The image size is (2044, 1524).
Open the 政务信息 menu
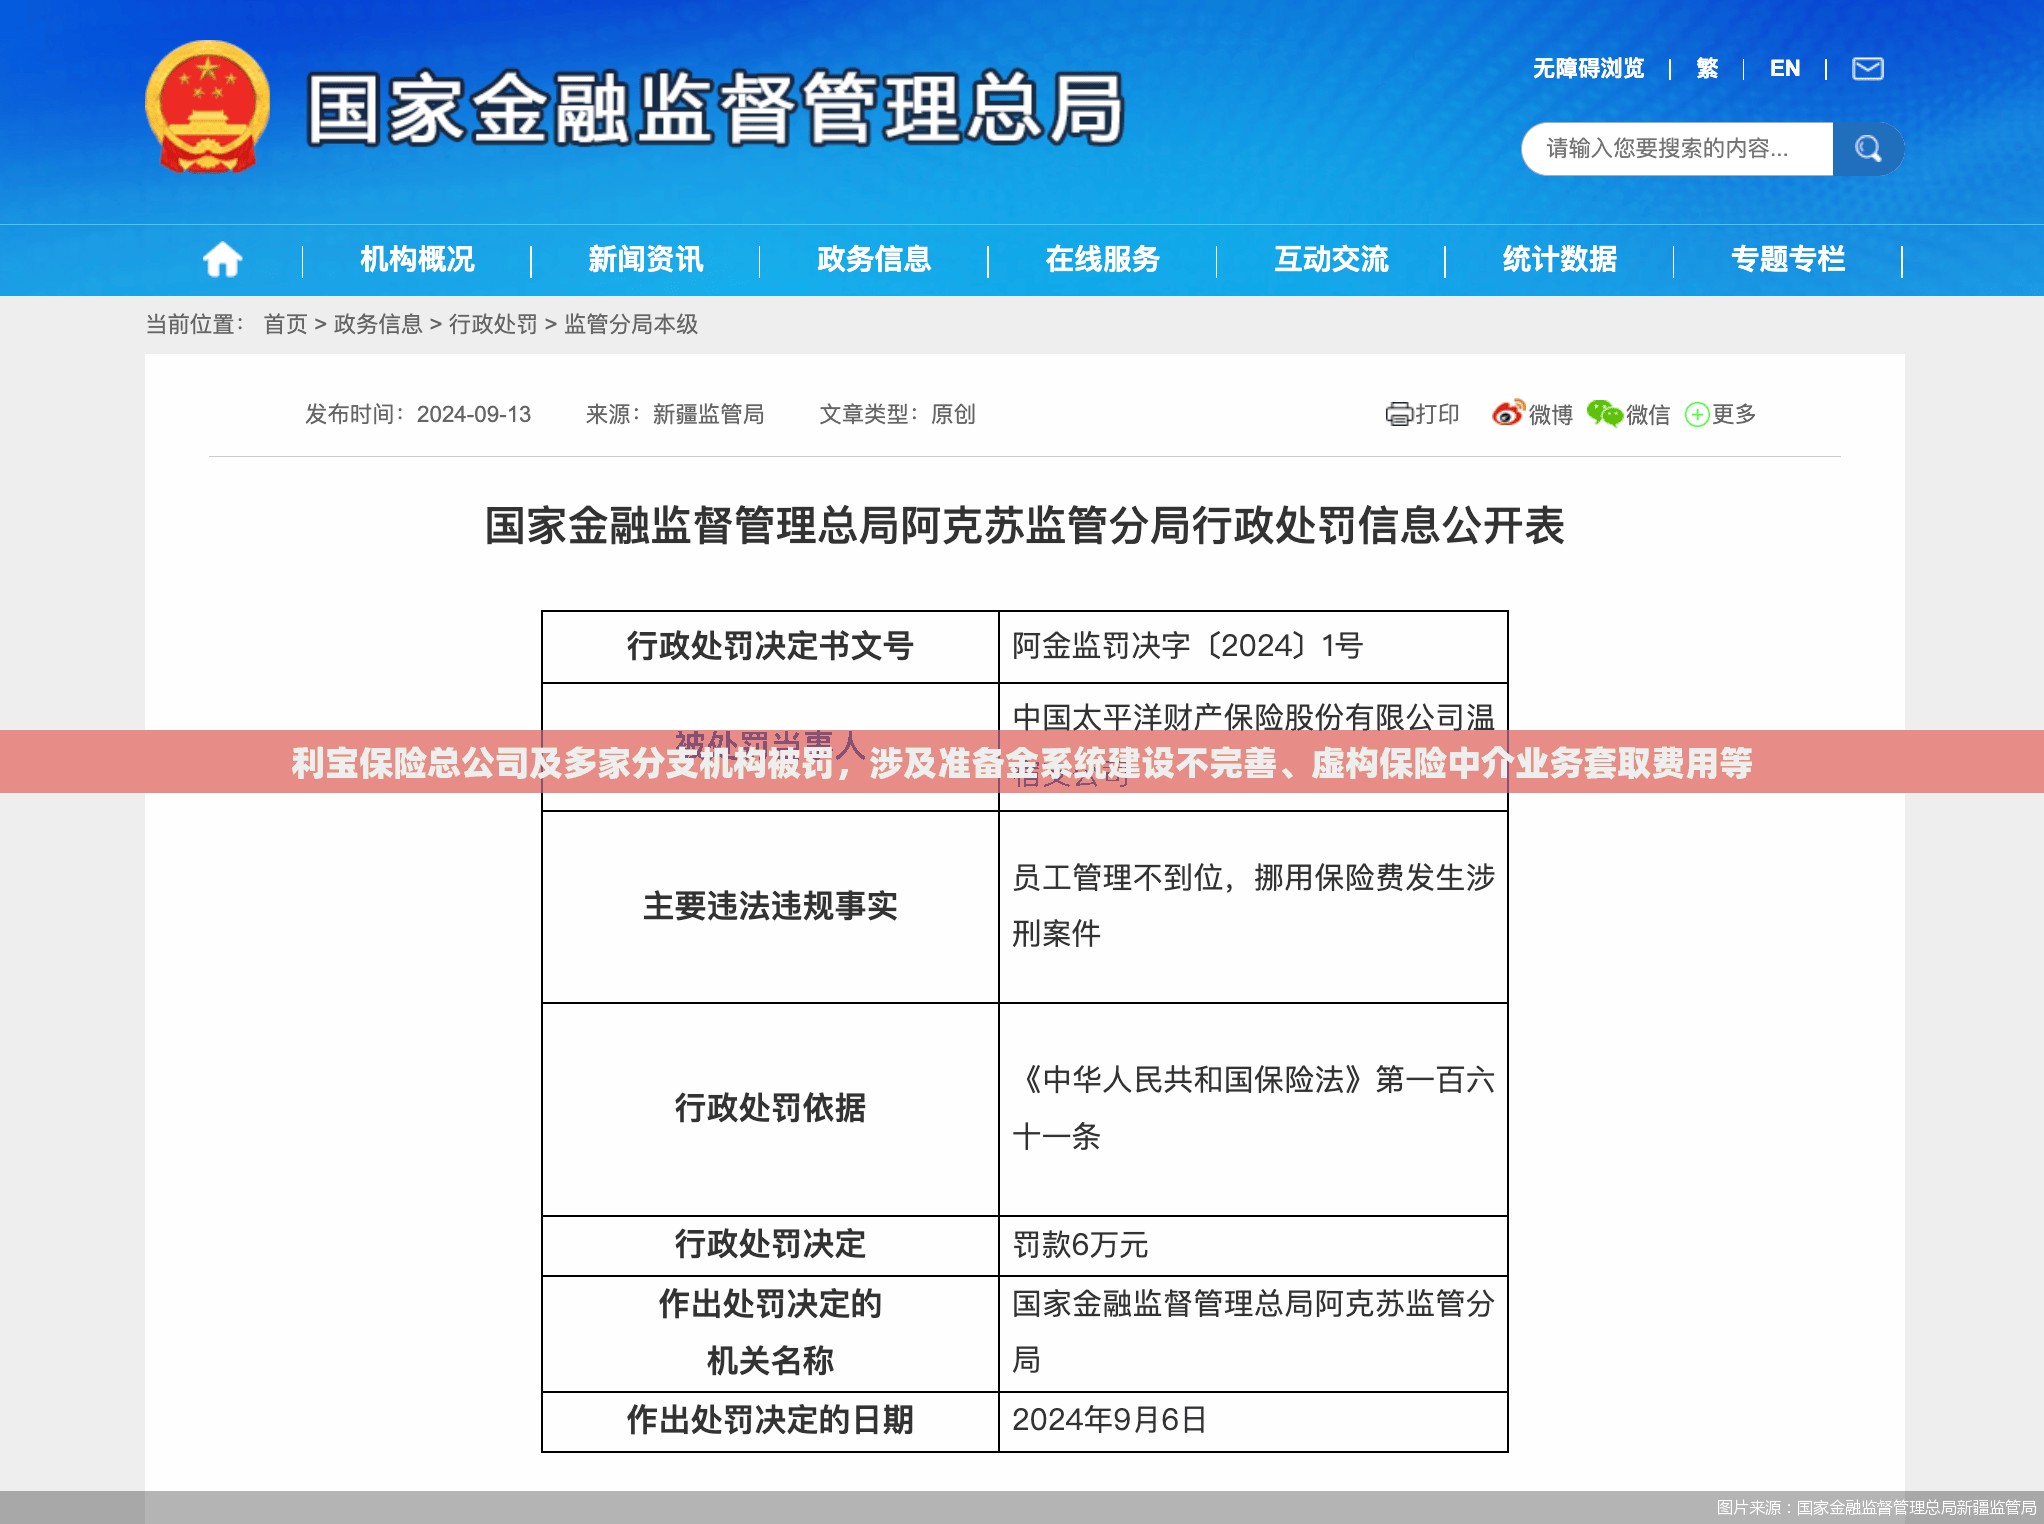pyautogui.click(x=874, y=259)
